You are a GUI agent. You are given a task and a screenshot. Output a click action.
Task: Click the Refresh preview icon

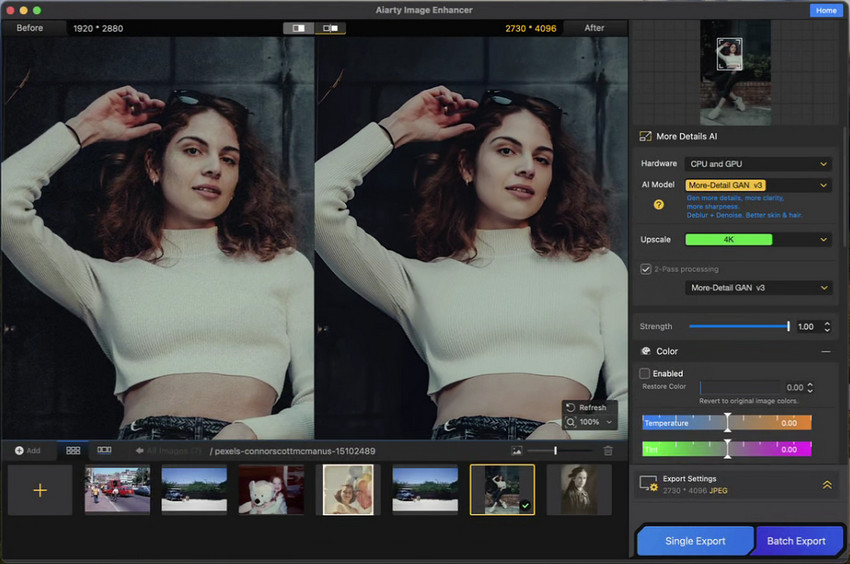click(570, 407)
